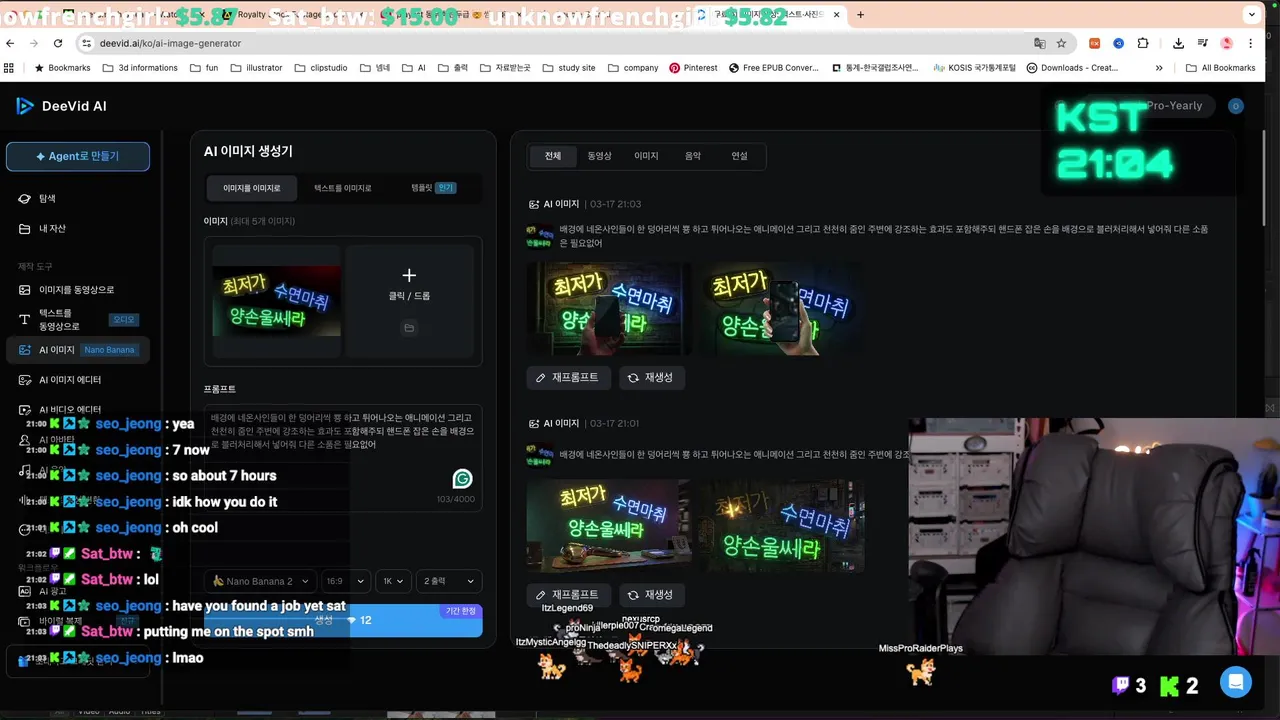Open the 16:9 aspect ratio dropdown
This screenshot has height=720, width=1280.
coord(345,581)
